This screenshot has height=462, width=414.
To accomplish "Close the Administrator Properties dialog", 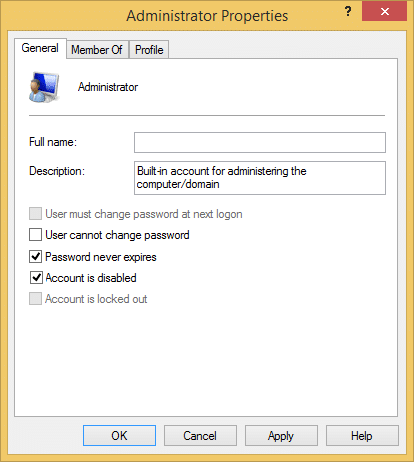I will (x=384, y=12).
